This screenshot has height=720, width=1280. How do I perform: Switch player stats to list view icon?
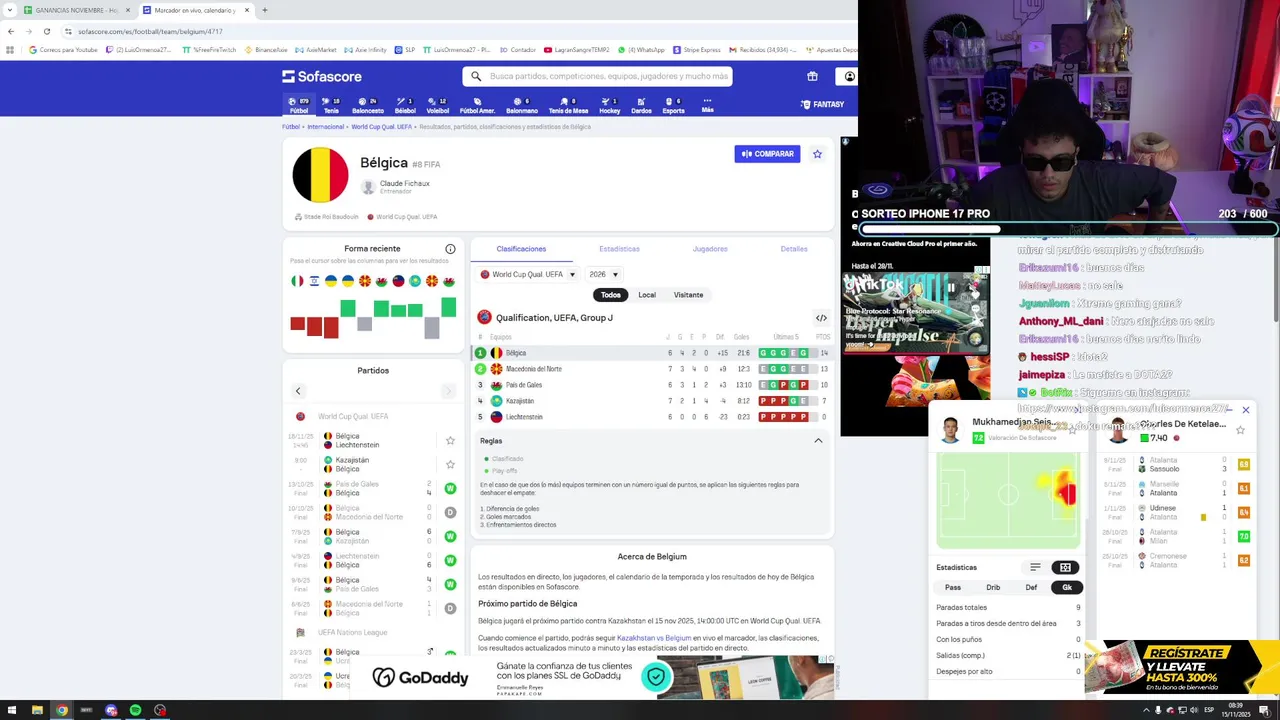(x=1035, y=567)
